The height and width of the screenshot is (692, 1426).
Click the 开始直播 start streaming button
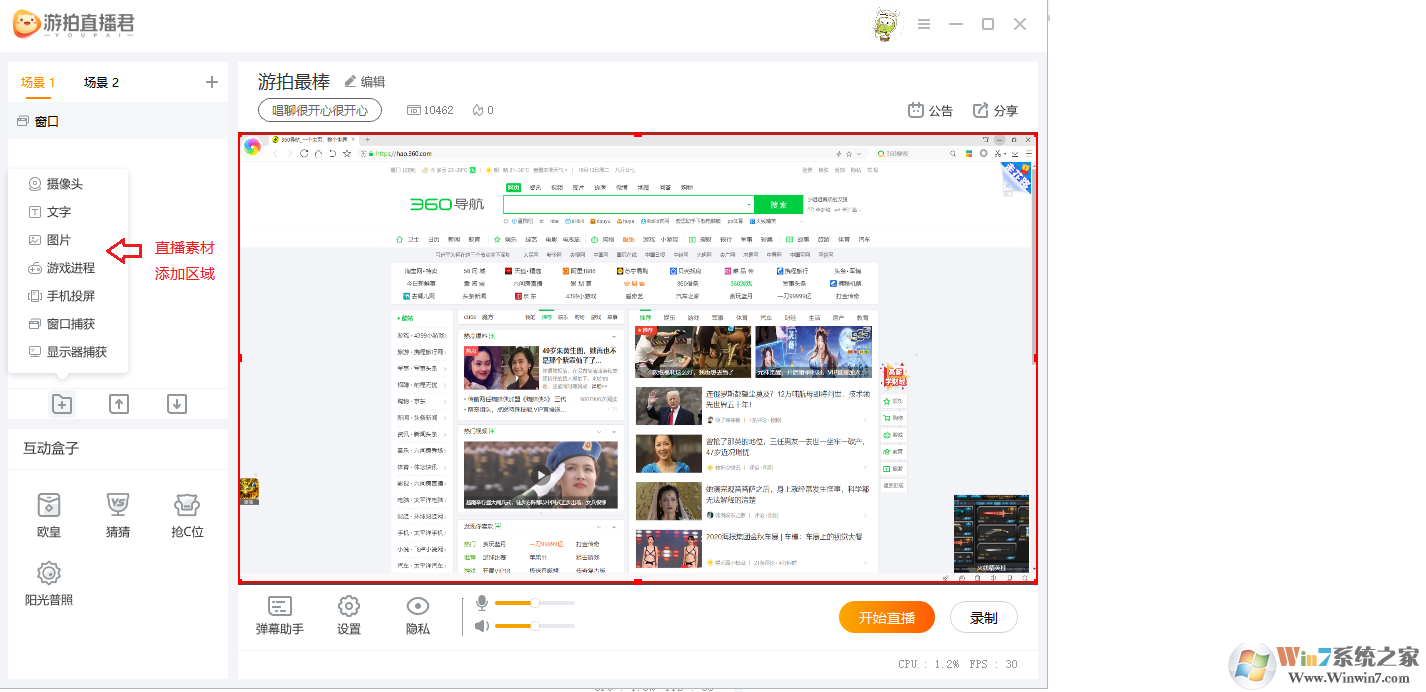[x=887, y=618]
